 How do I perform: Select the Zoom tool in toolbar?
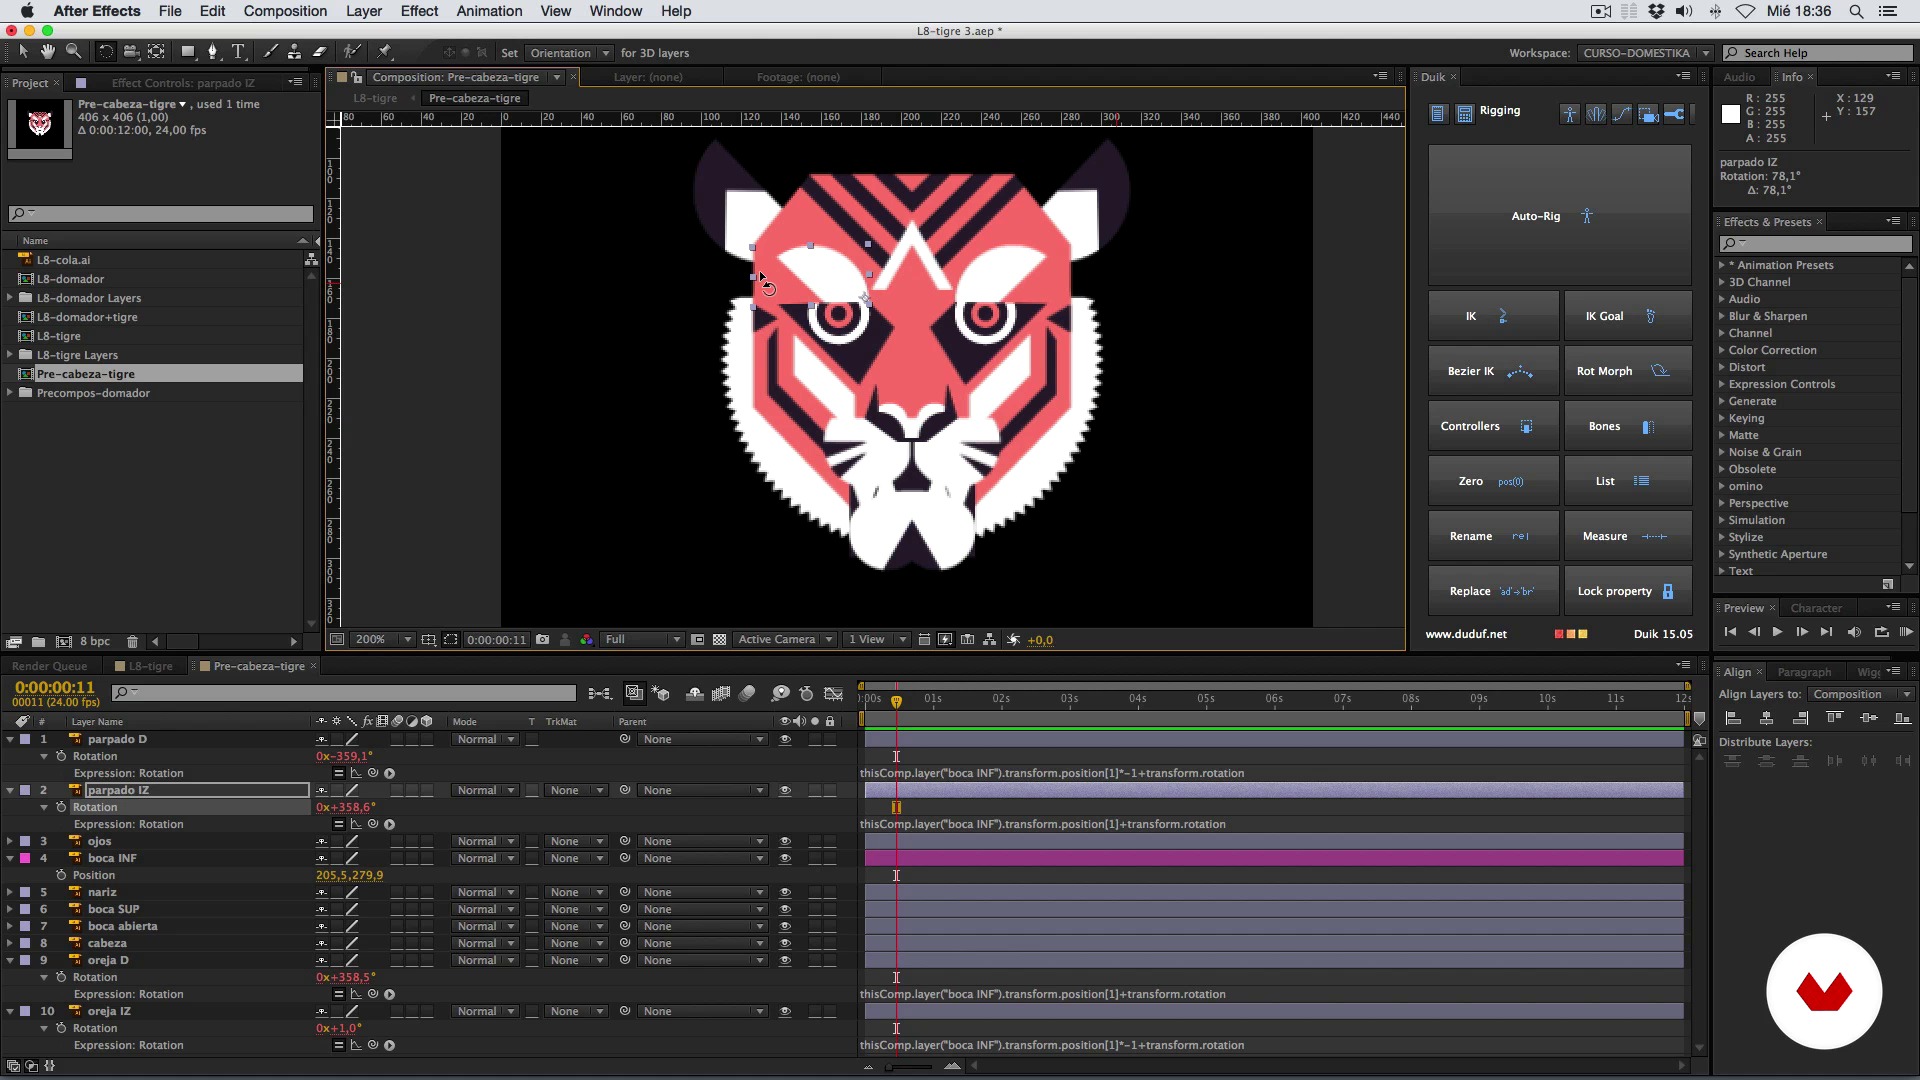point(73,52)
